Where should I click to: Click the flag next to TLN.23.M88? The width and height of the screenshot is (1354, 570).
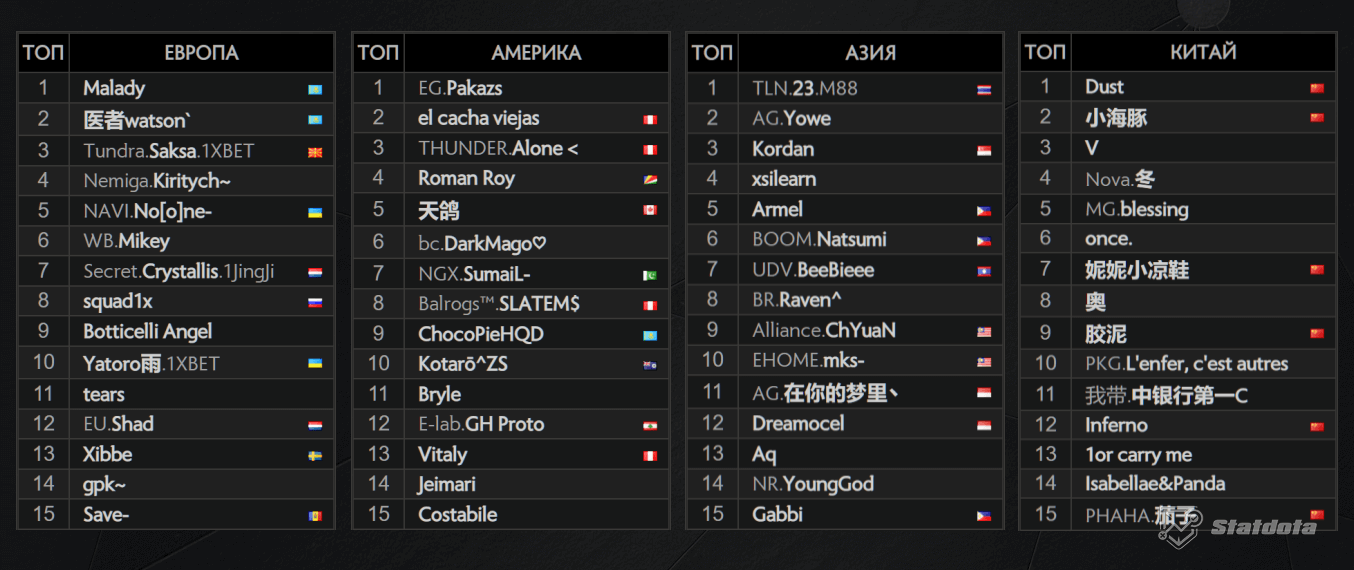pos(984,89)
